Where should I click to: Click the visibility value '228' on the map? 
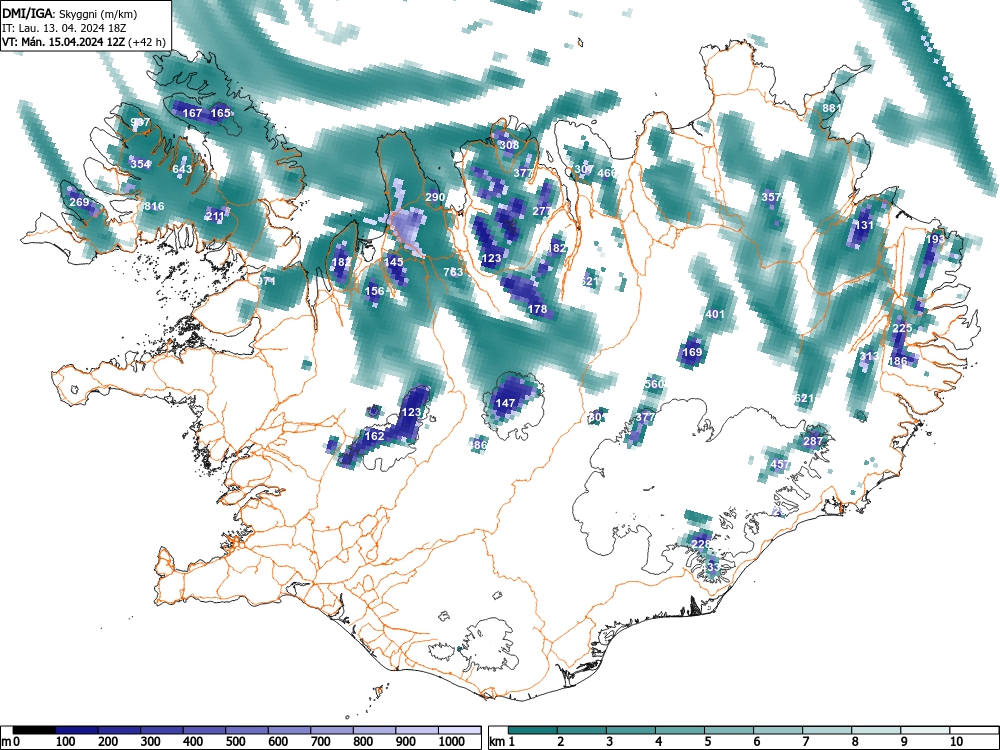[701, 543]
